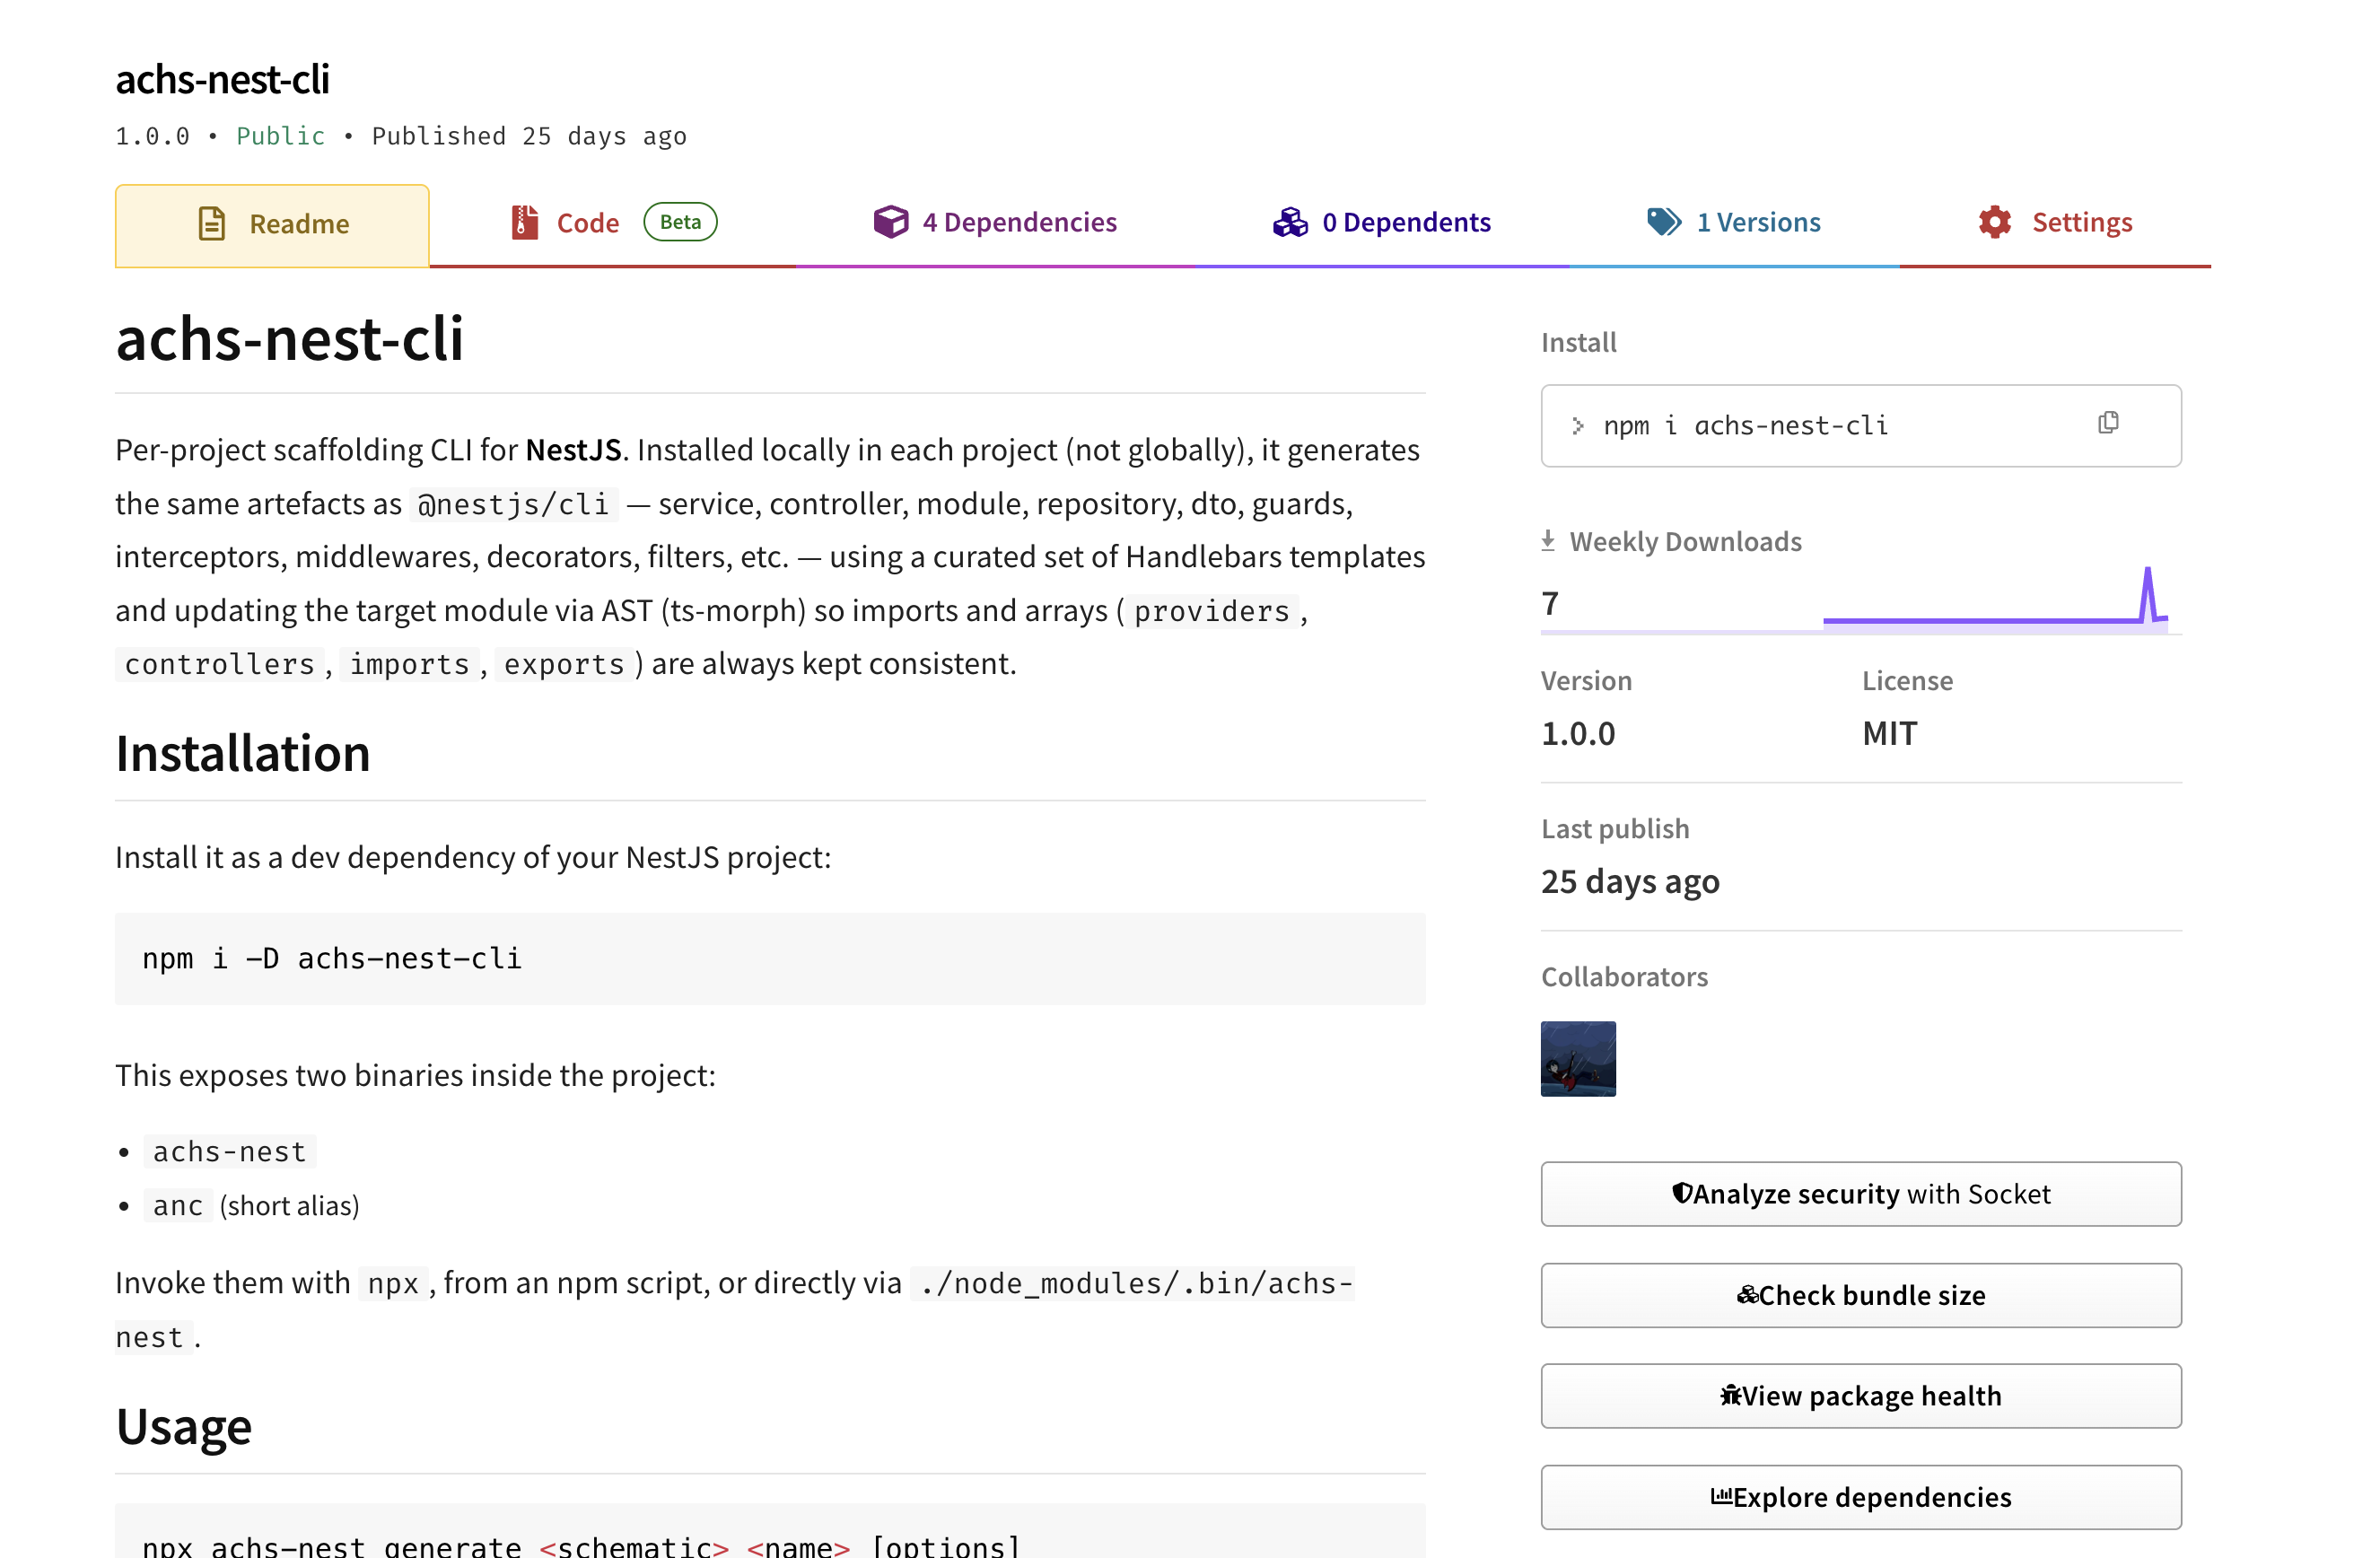2380x1558 pixels.
Task: Click the Weekly Downloads arrow icon
Action: pos(1548,541)
